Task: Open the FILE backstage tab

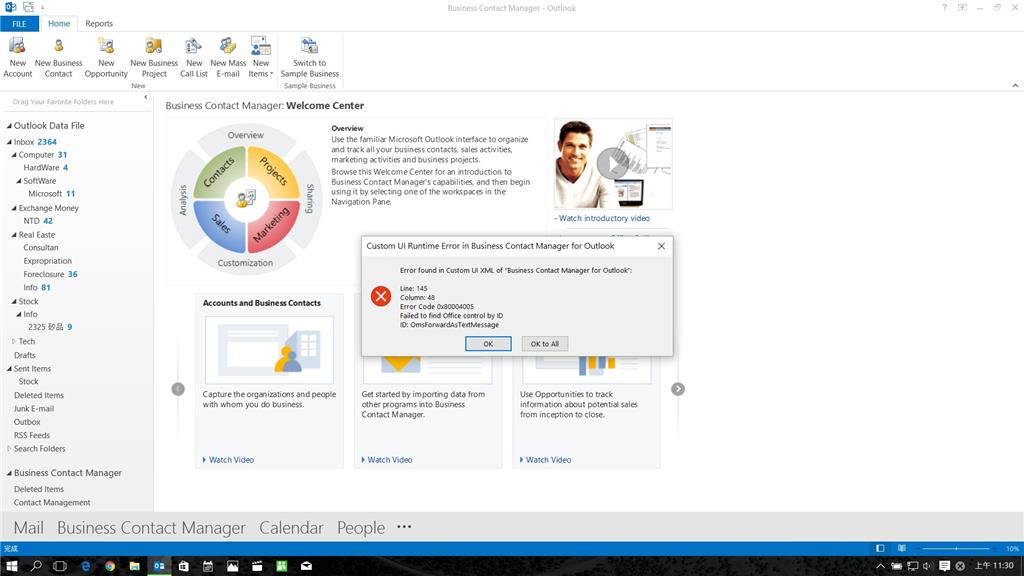Action: pos(20,24)
